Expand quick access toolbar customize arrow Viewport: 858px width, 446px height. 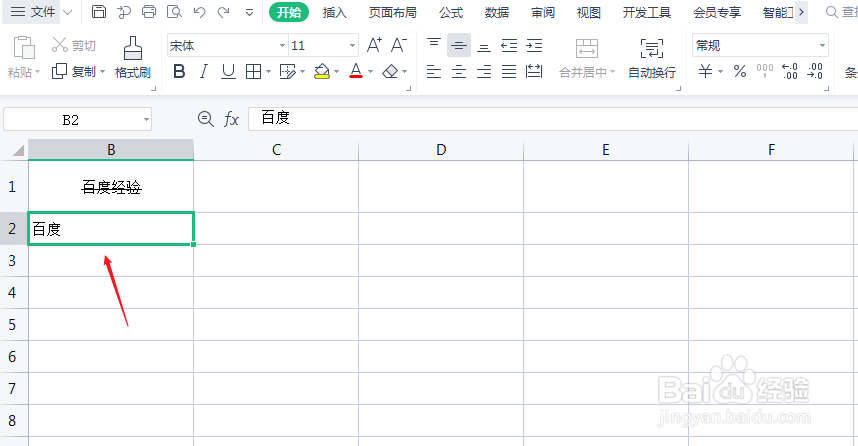click(x=249, y=12)
